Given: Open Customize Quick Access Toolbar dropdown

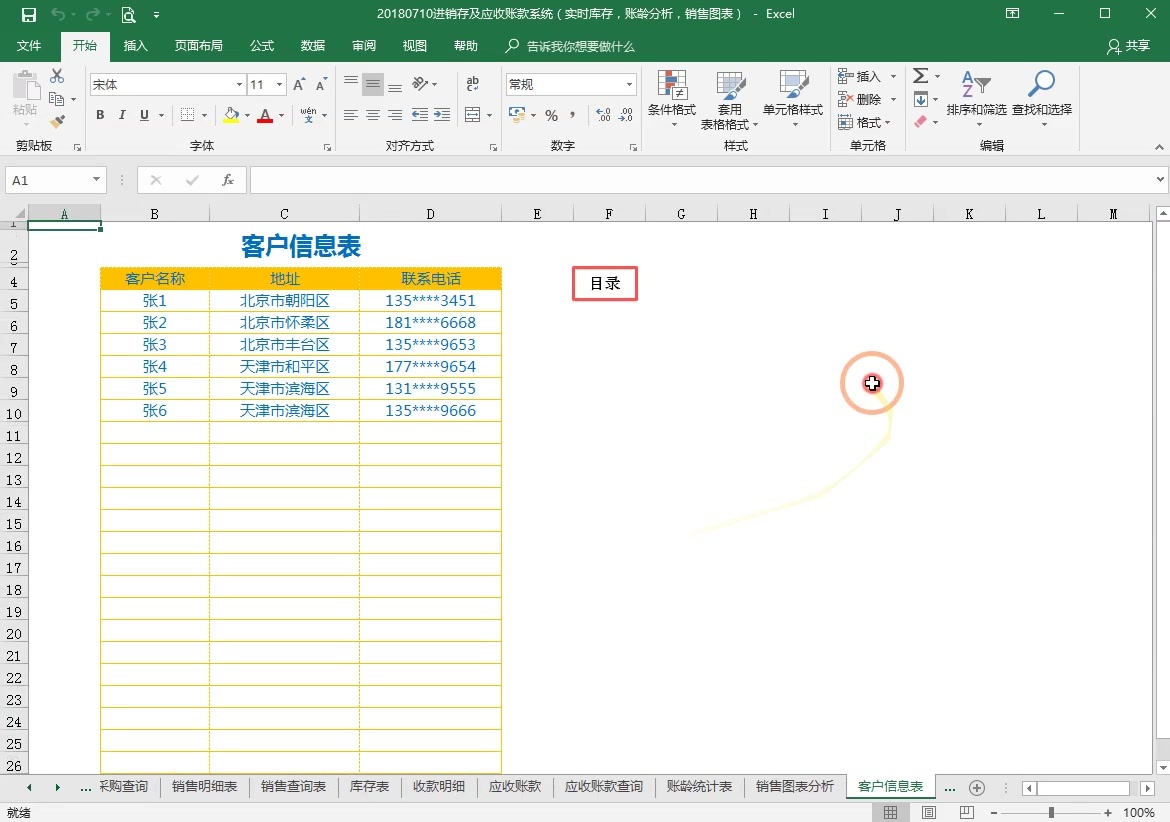Looking at the screenshot, I should coord(156,14).
